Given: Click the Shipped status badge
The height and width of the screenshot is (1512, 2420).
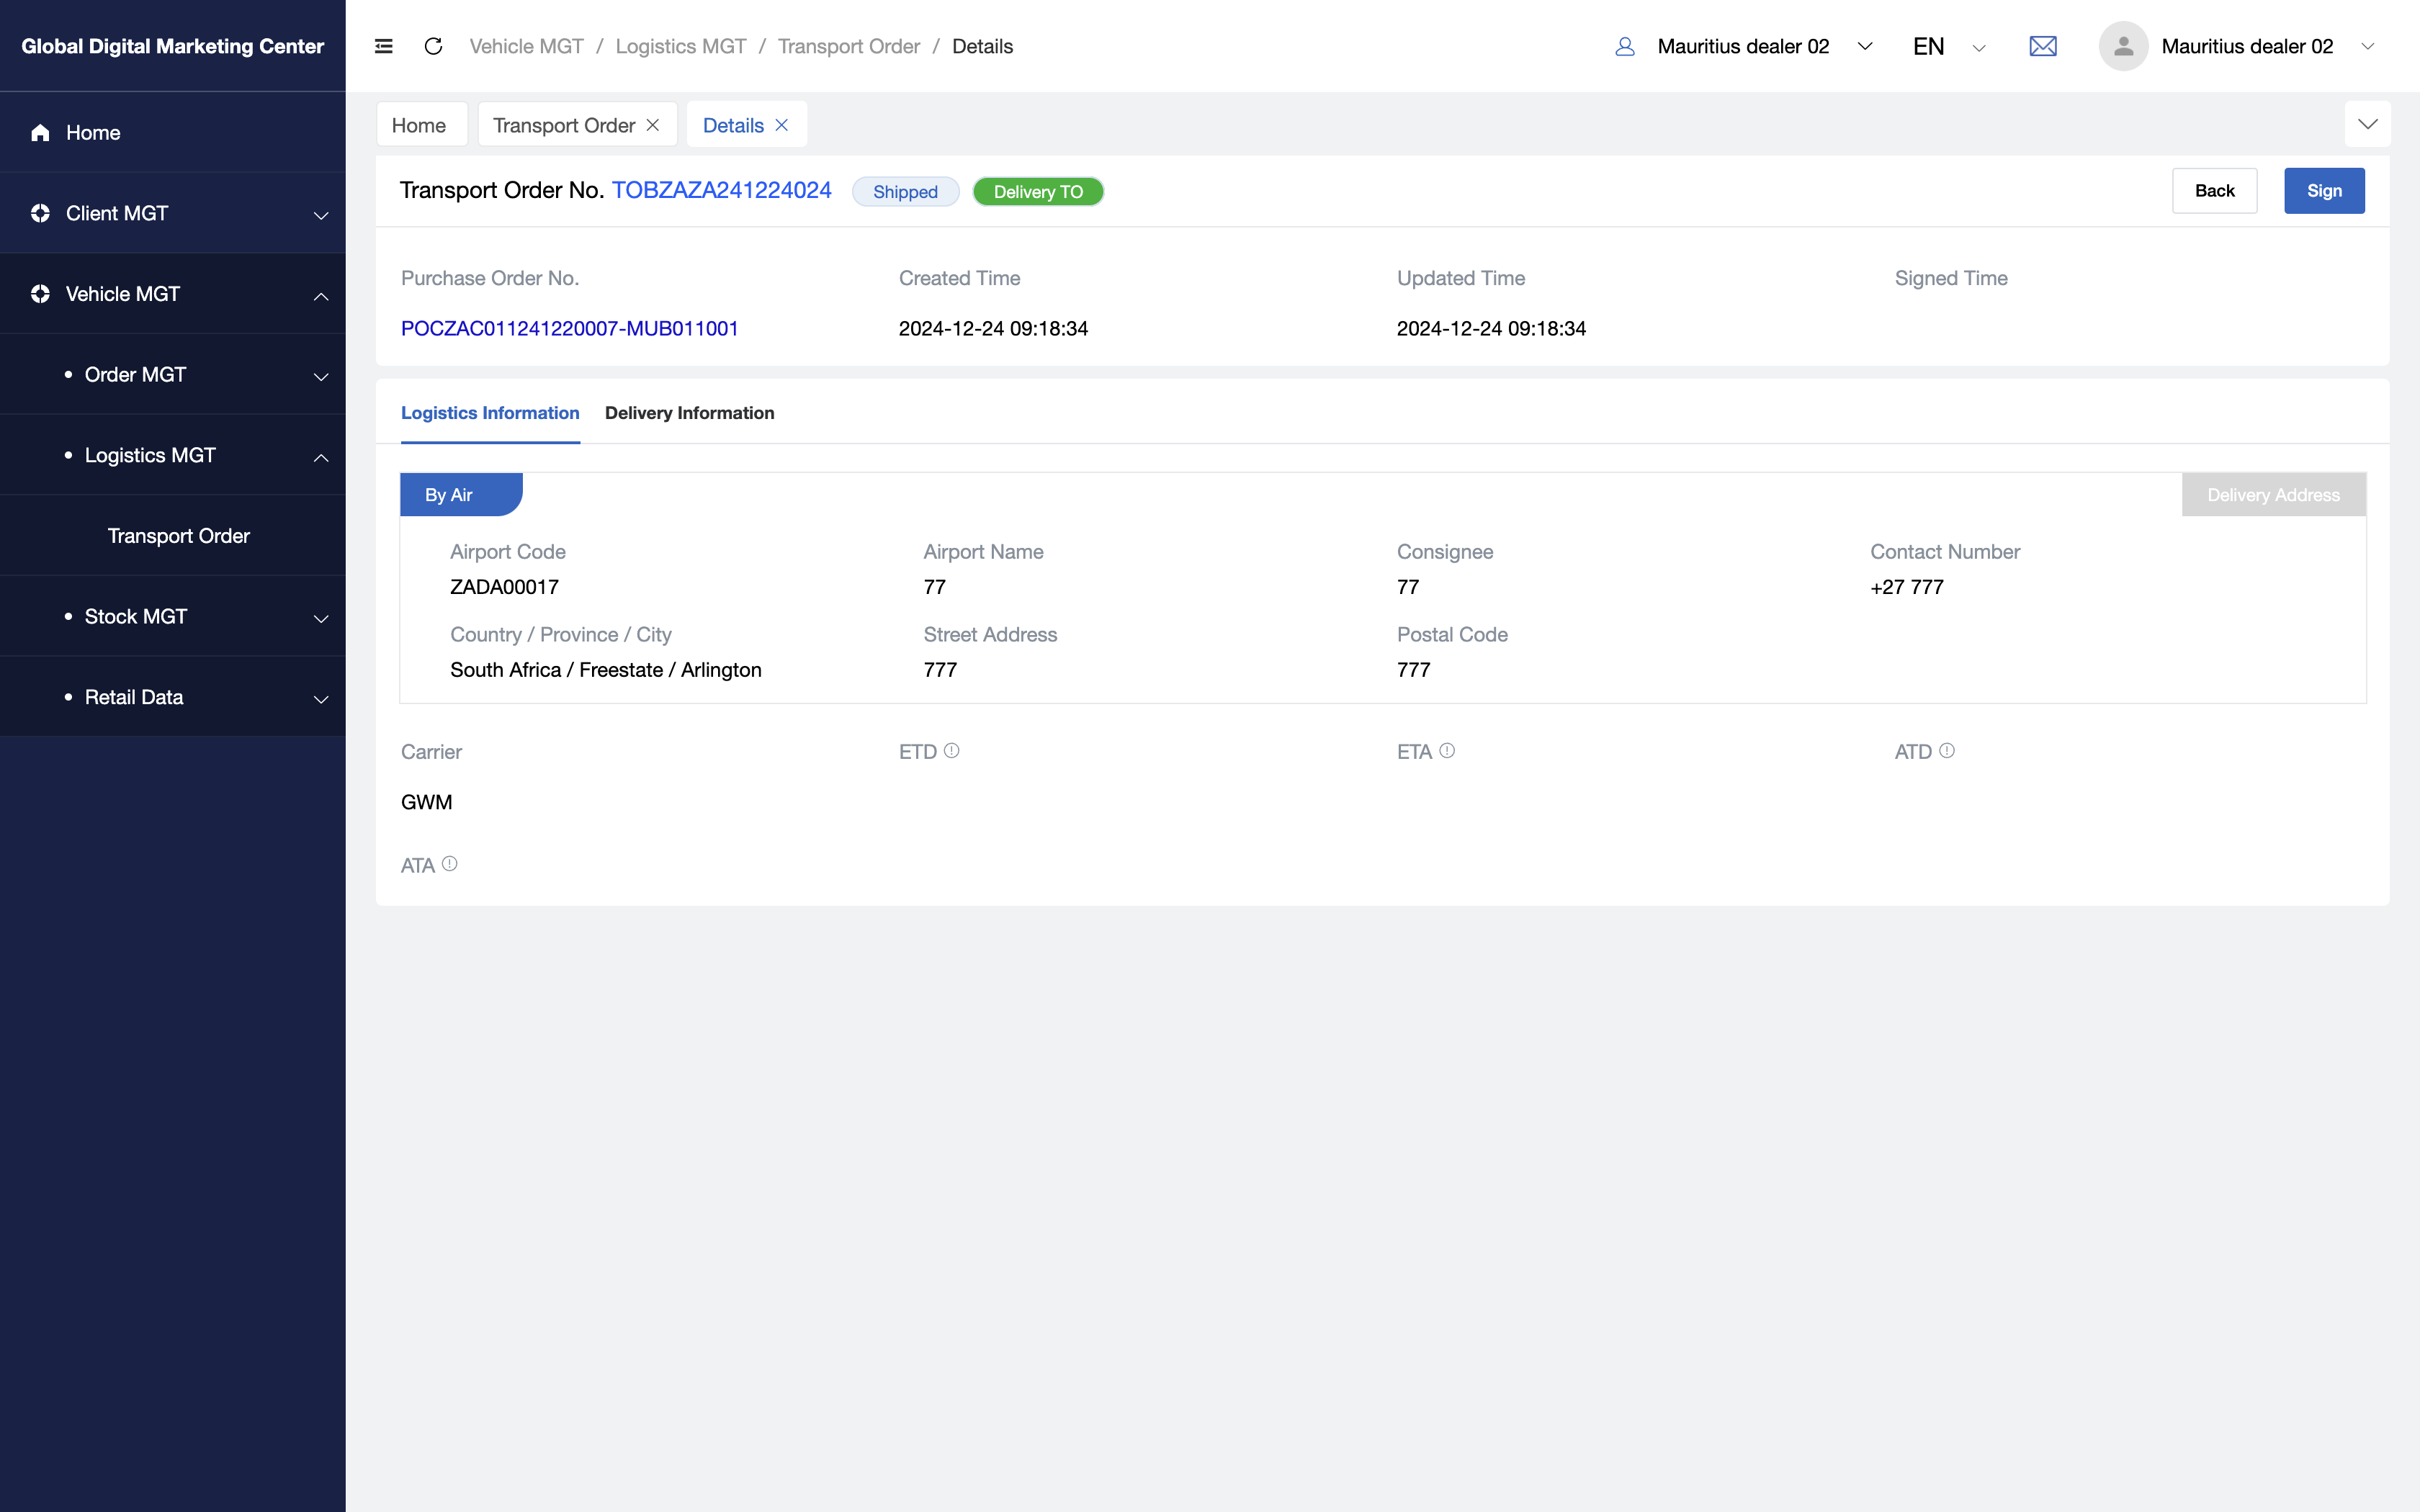Looking at the screenshot, I should [905, 192].
